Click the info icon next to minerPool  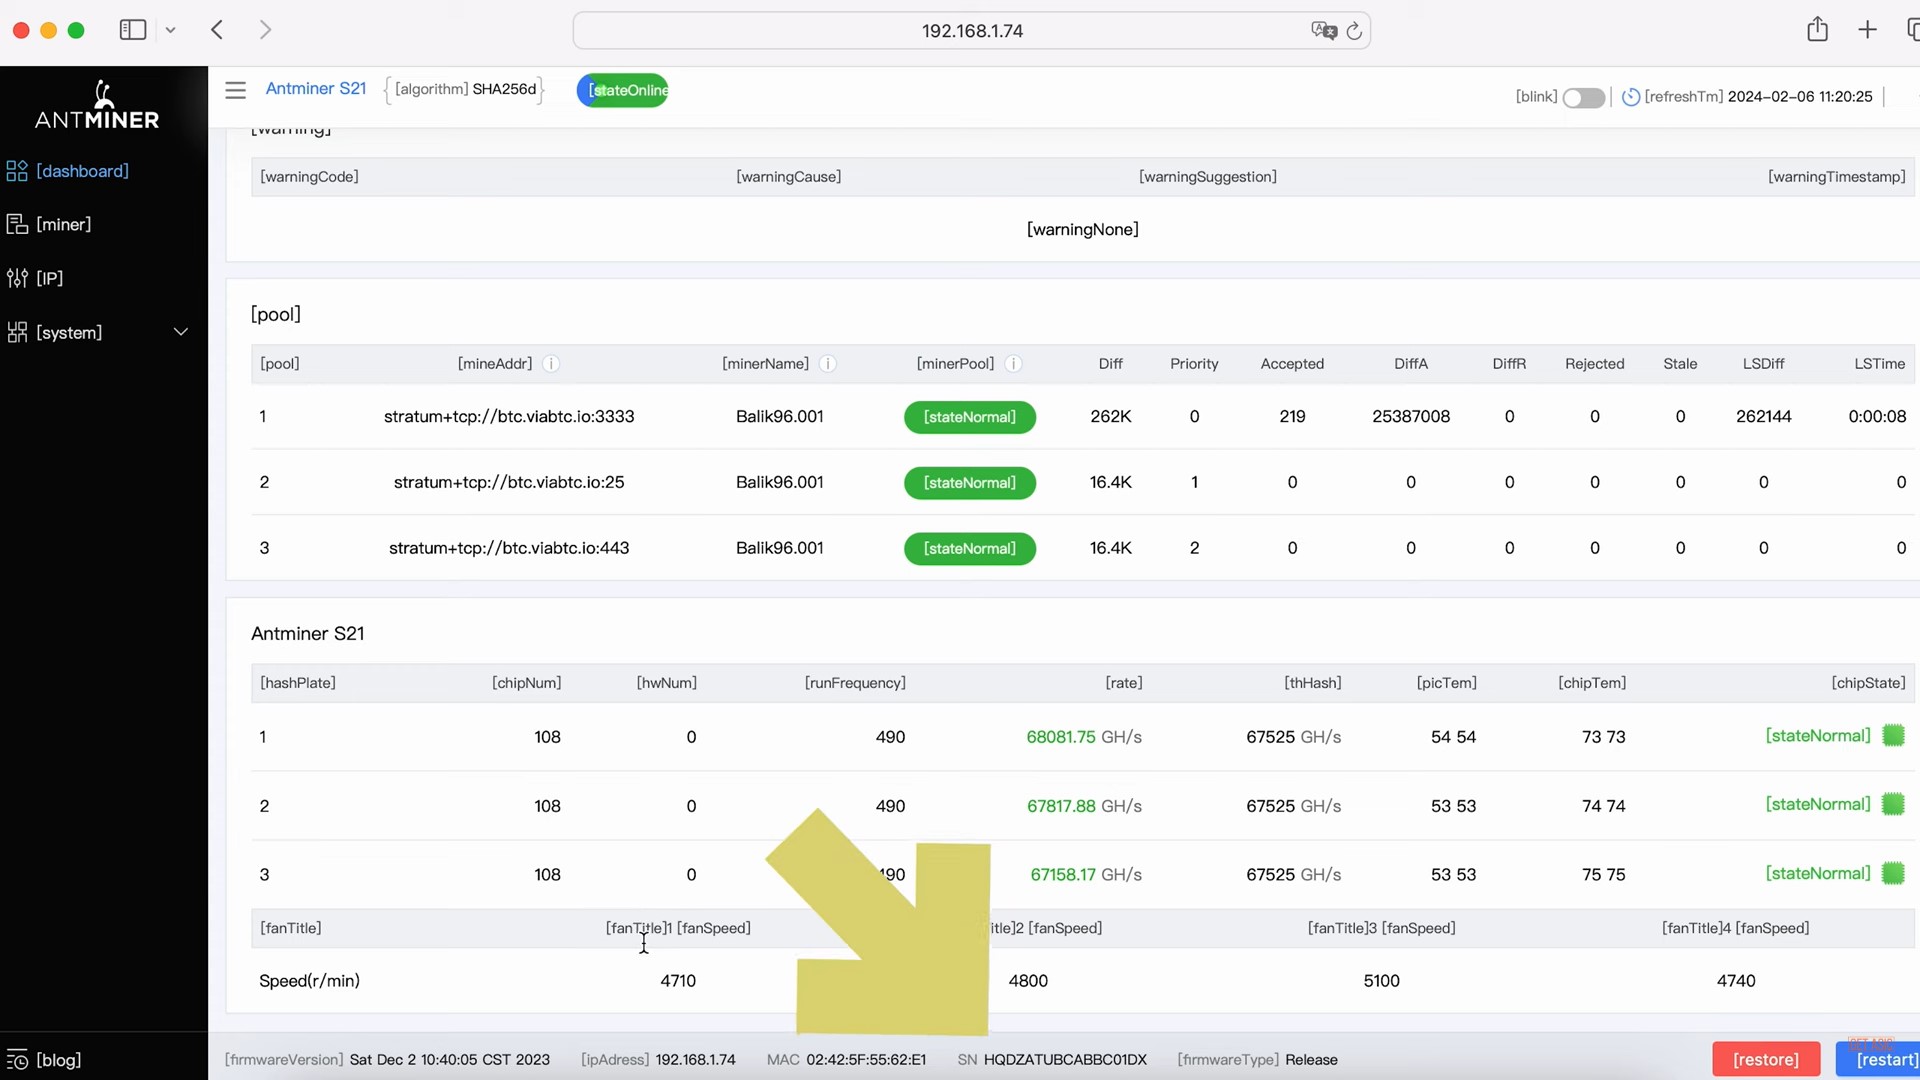[1013, 364]
